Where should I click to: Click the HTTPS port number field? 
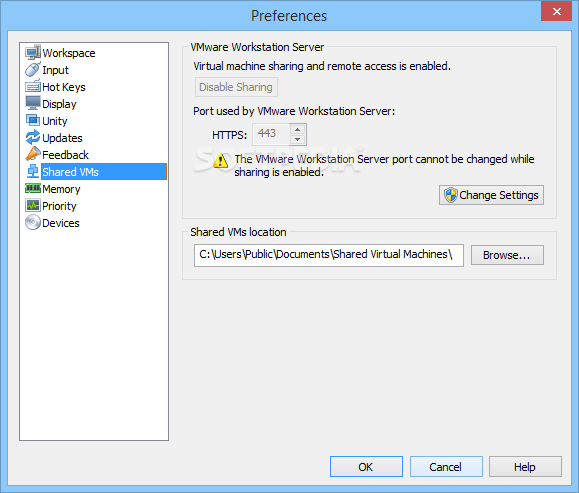[x=271, y=134]
